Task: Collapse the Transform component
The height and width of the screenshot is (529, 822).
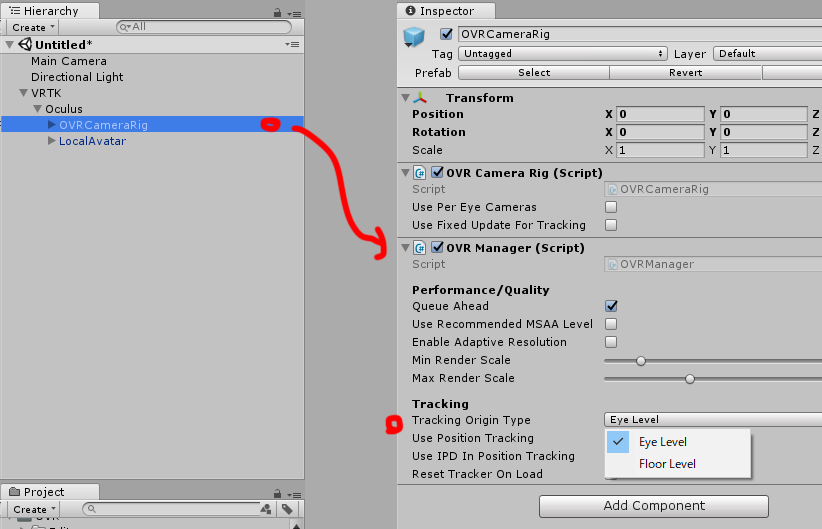Action: (x=405, y=98)
